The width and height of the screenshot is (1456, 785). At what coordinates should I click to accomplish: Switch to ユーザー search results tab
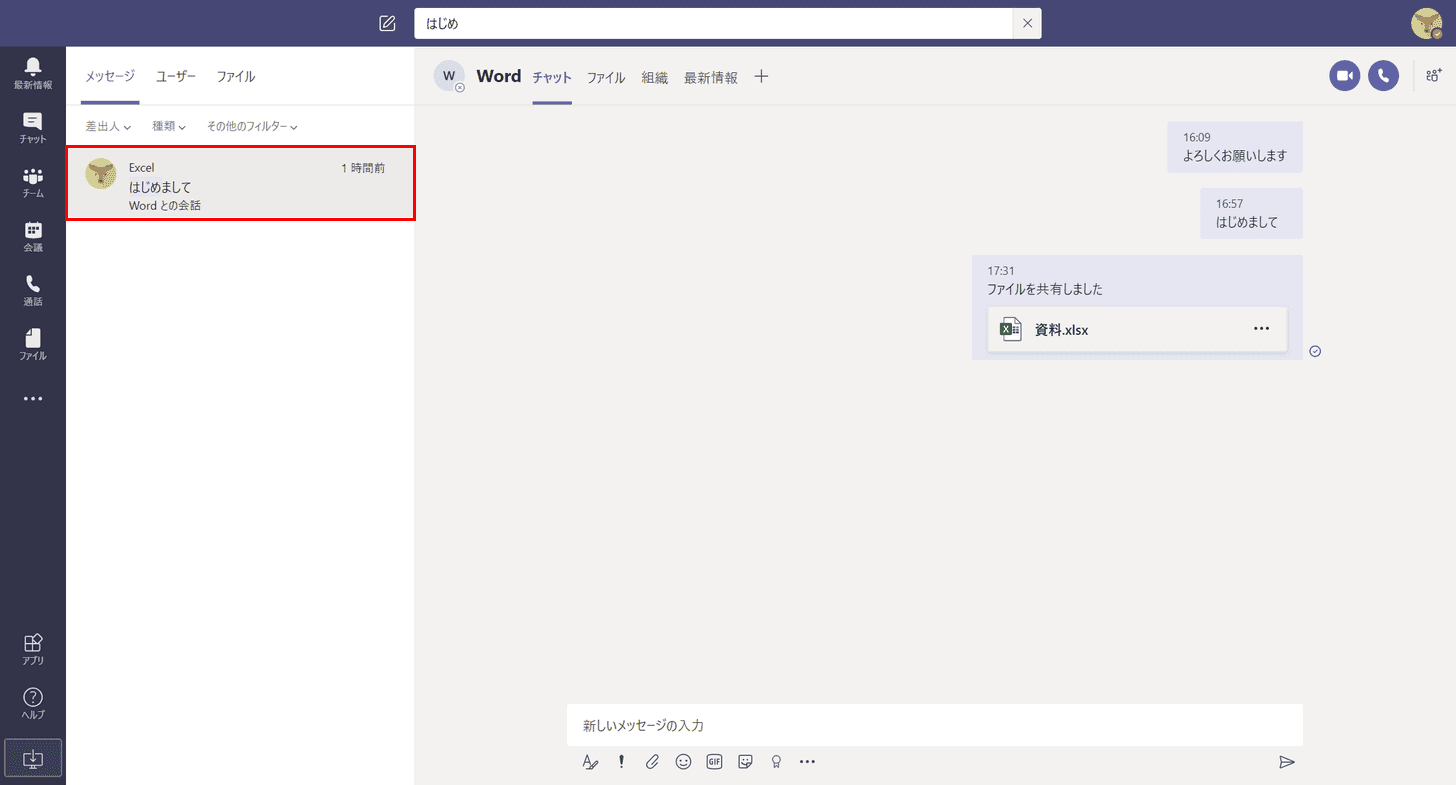(x=176, y=77)
